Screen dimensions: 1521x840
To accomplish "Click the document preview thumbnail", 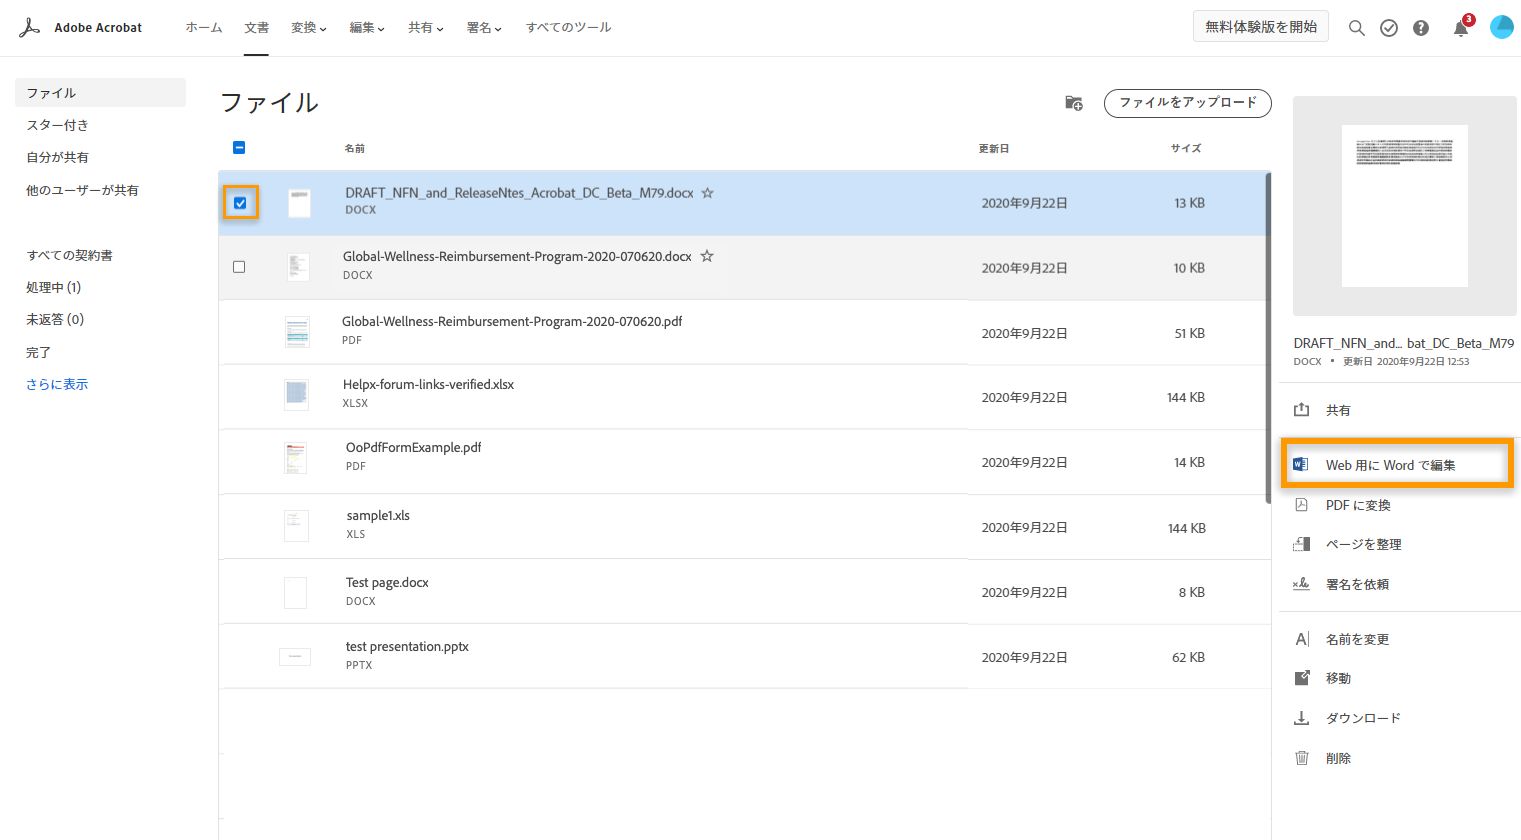I will pyautogui.click(x=1404, y=206).
